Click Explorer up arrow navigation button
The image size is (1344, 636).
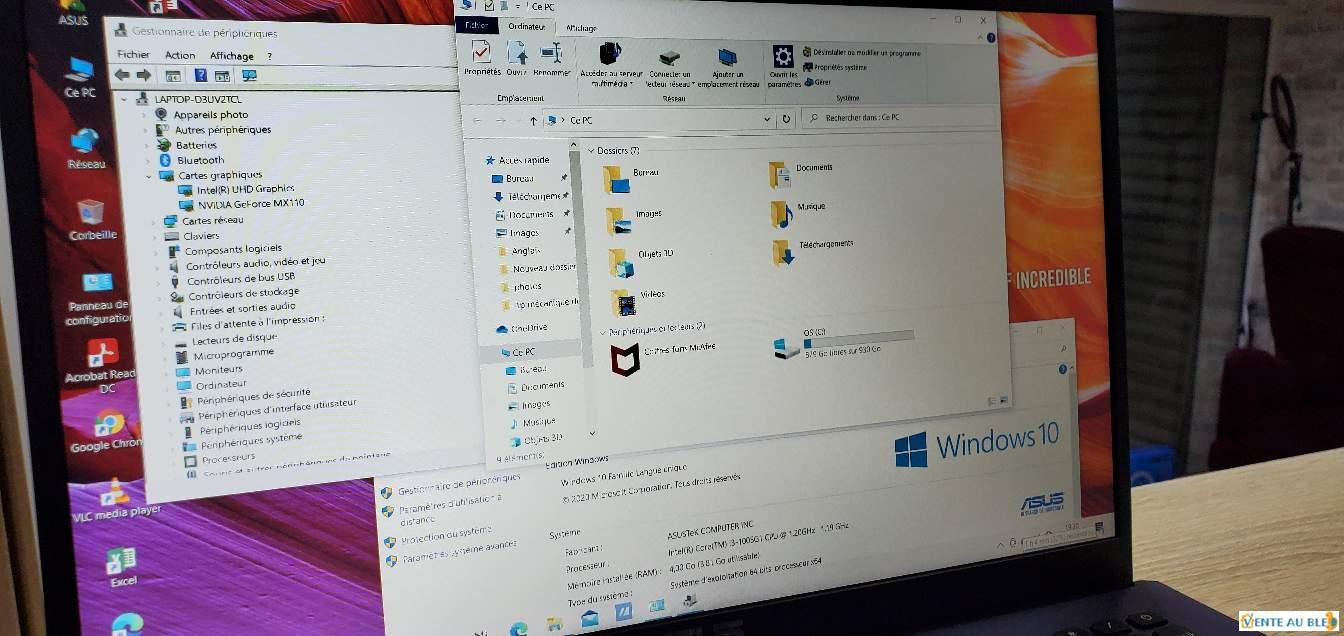533,120
